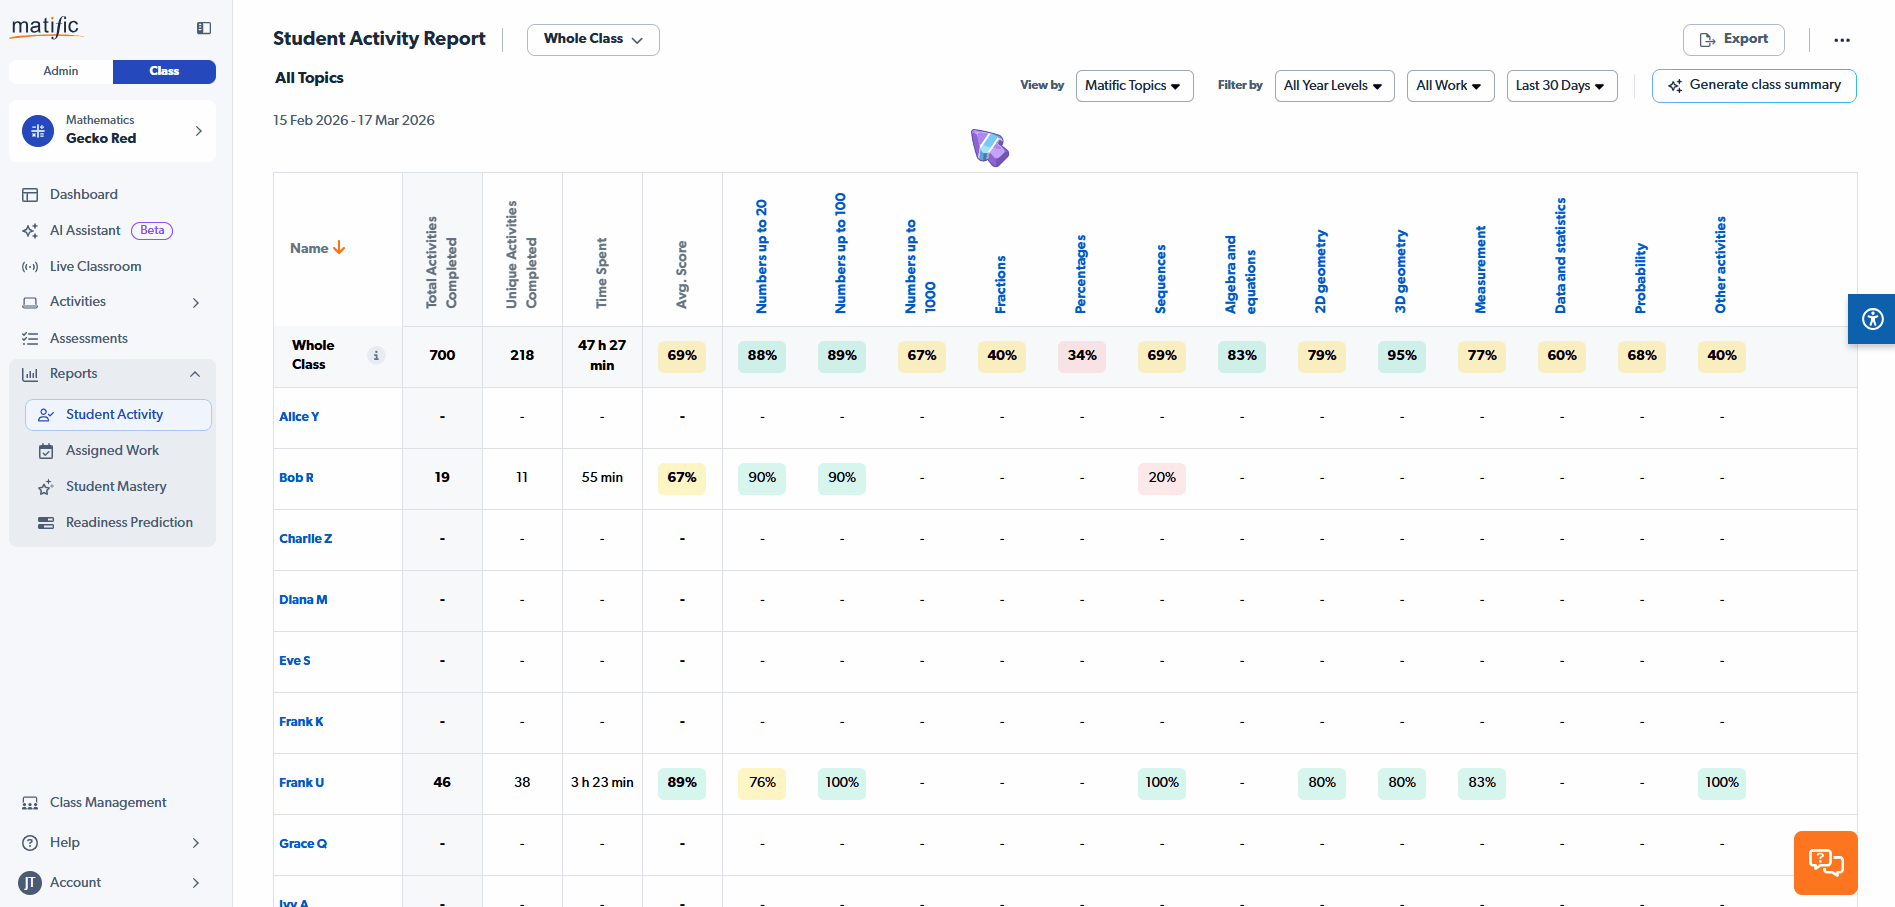Select the Student Mastery report icon

coord(46,486)
